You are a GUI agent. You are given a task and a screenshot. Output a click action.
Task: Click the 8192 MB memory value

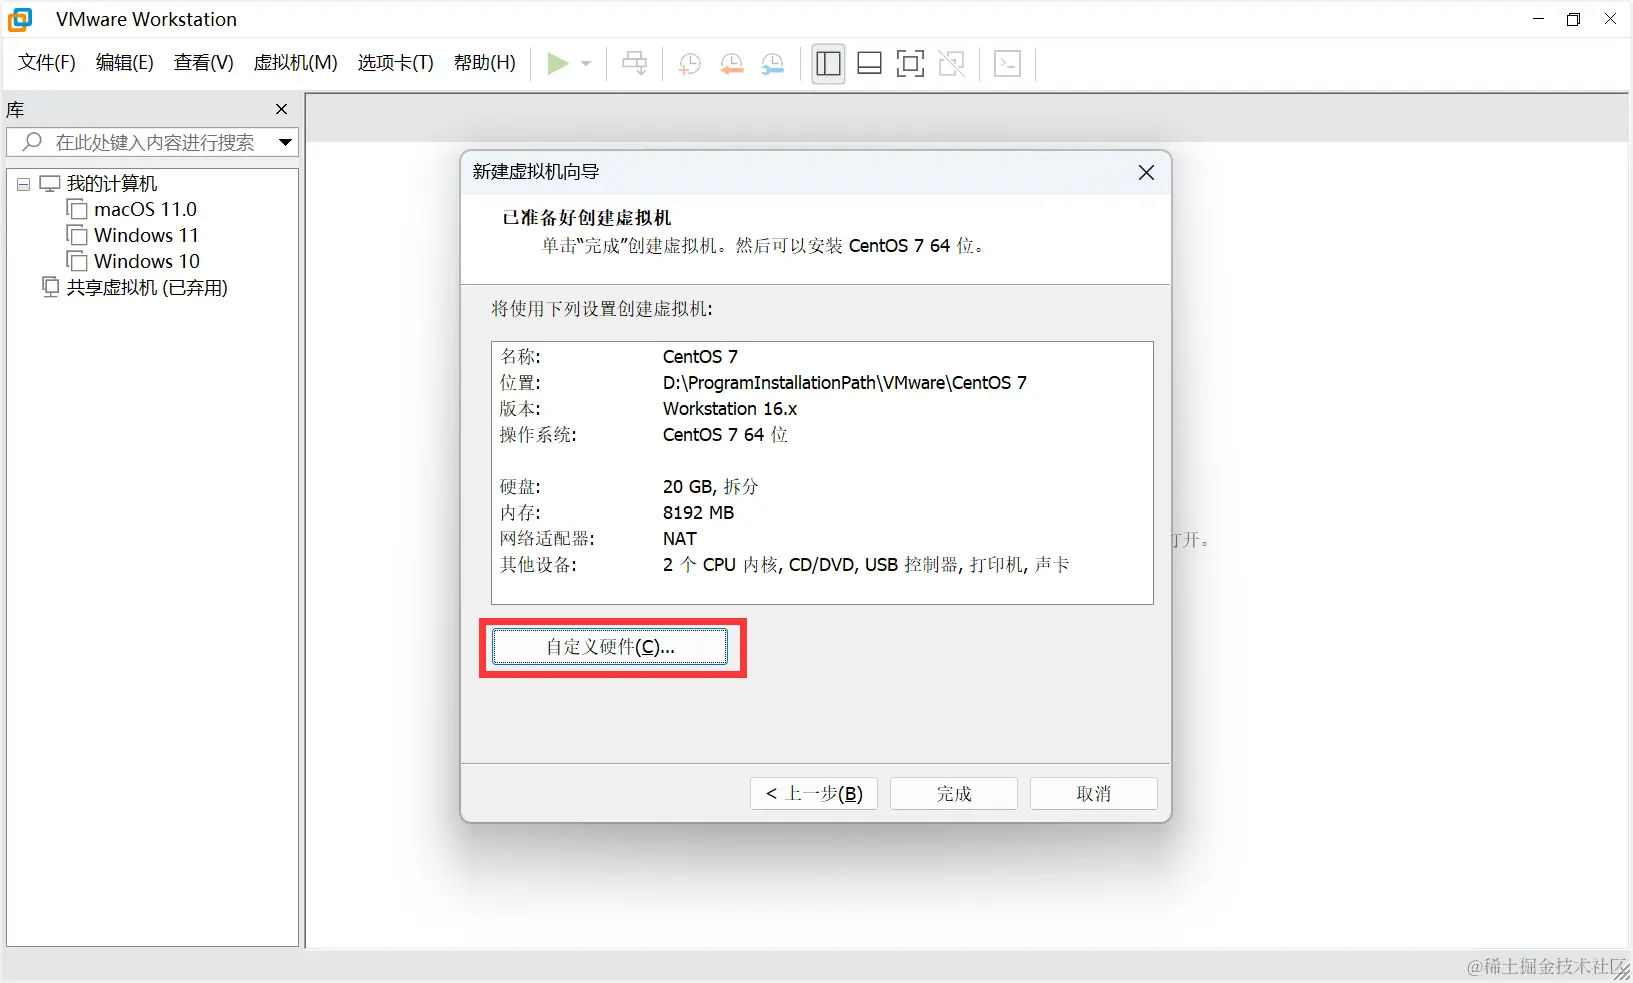point(698,513)
